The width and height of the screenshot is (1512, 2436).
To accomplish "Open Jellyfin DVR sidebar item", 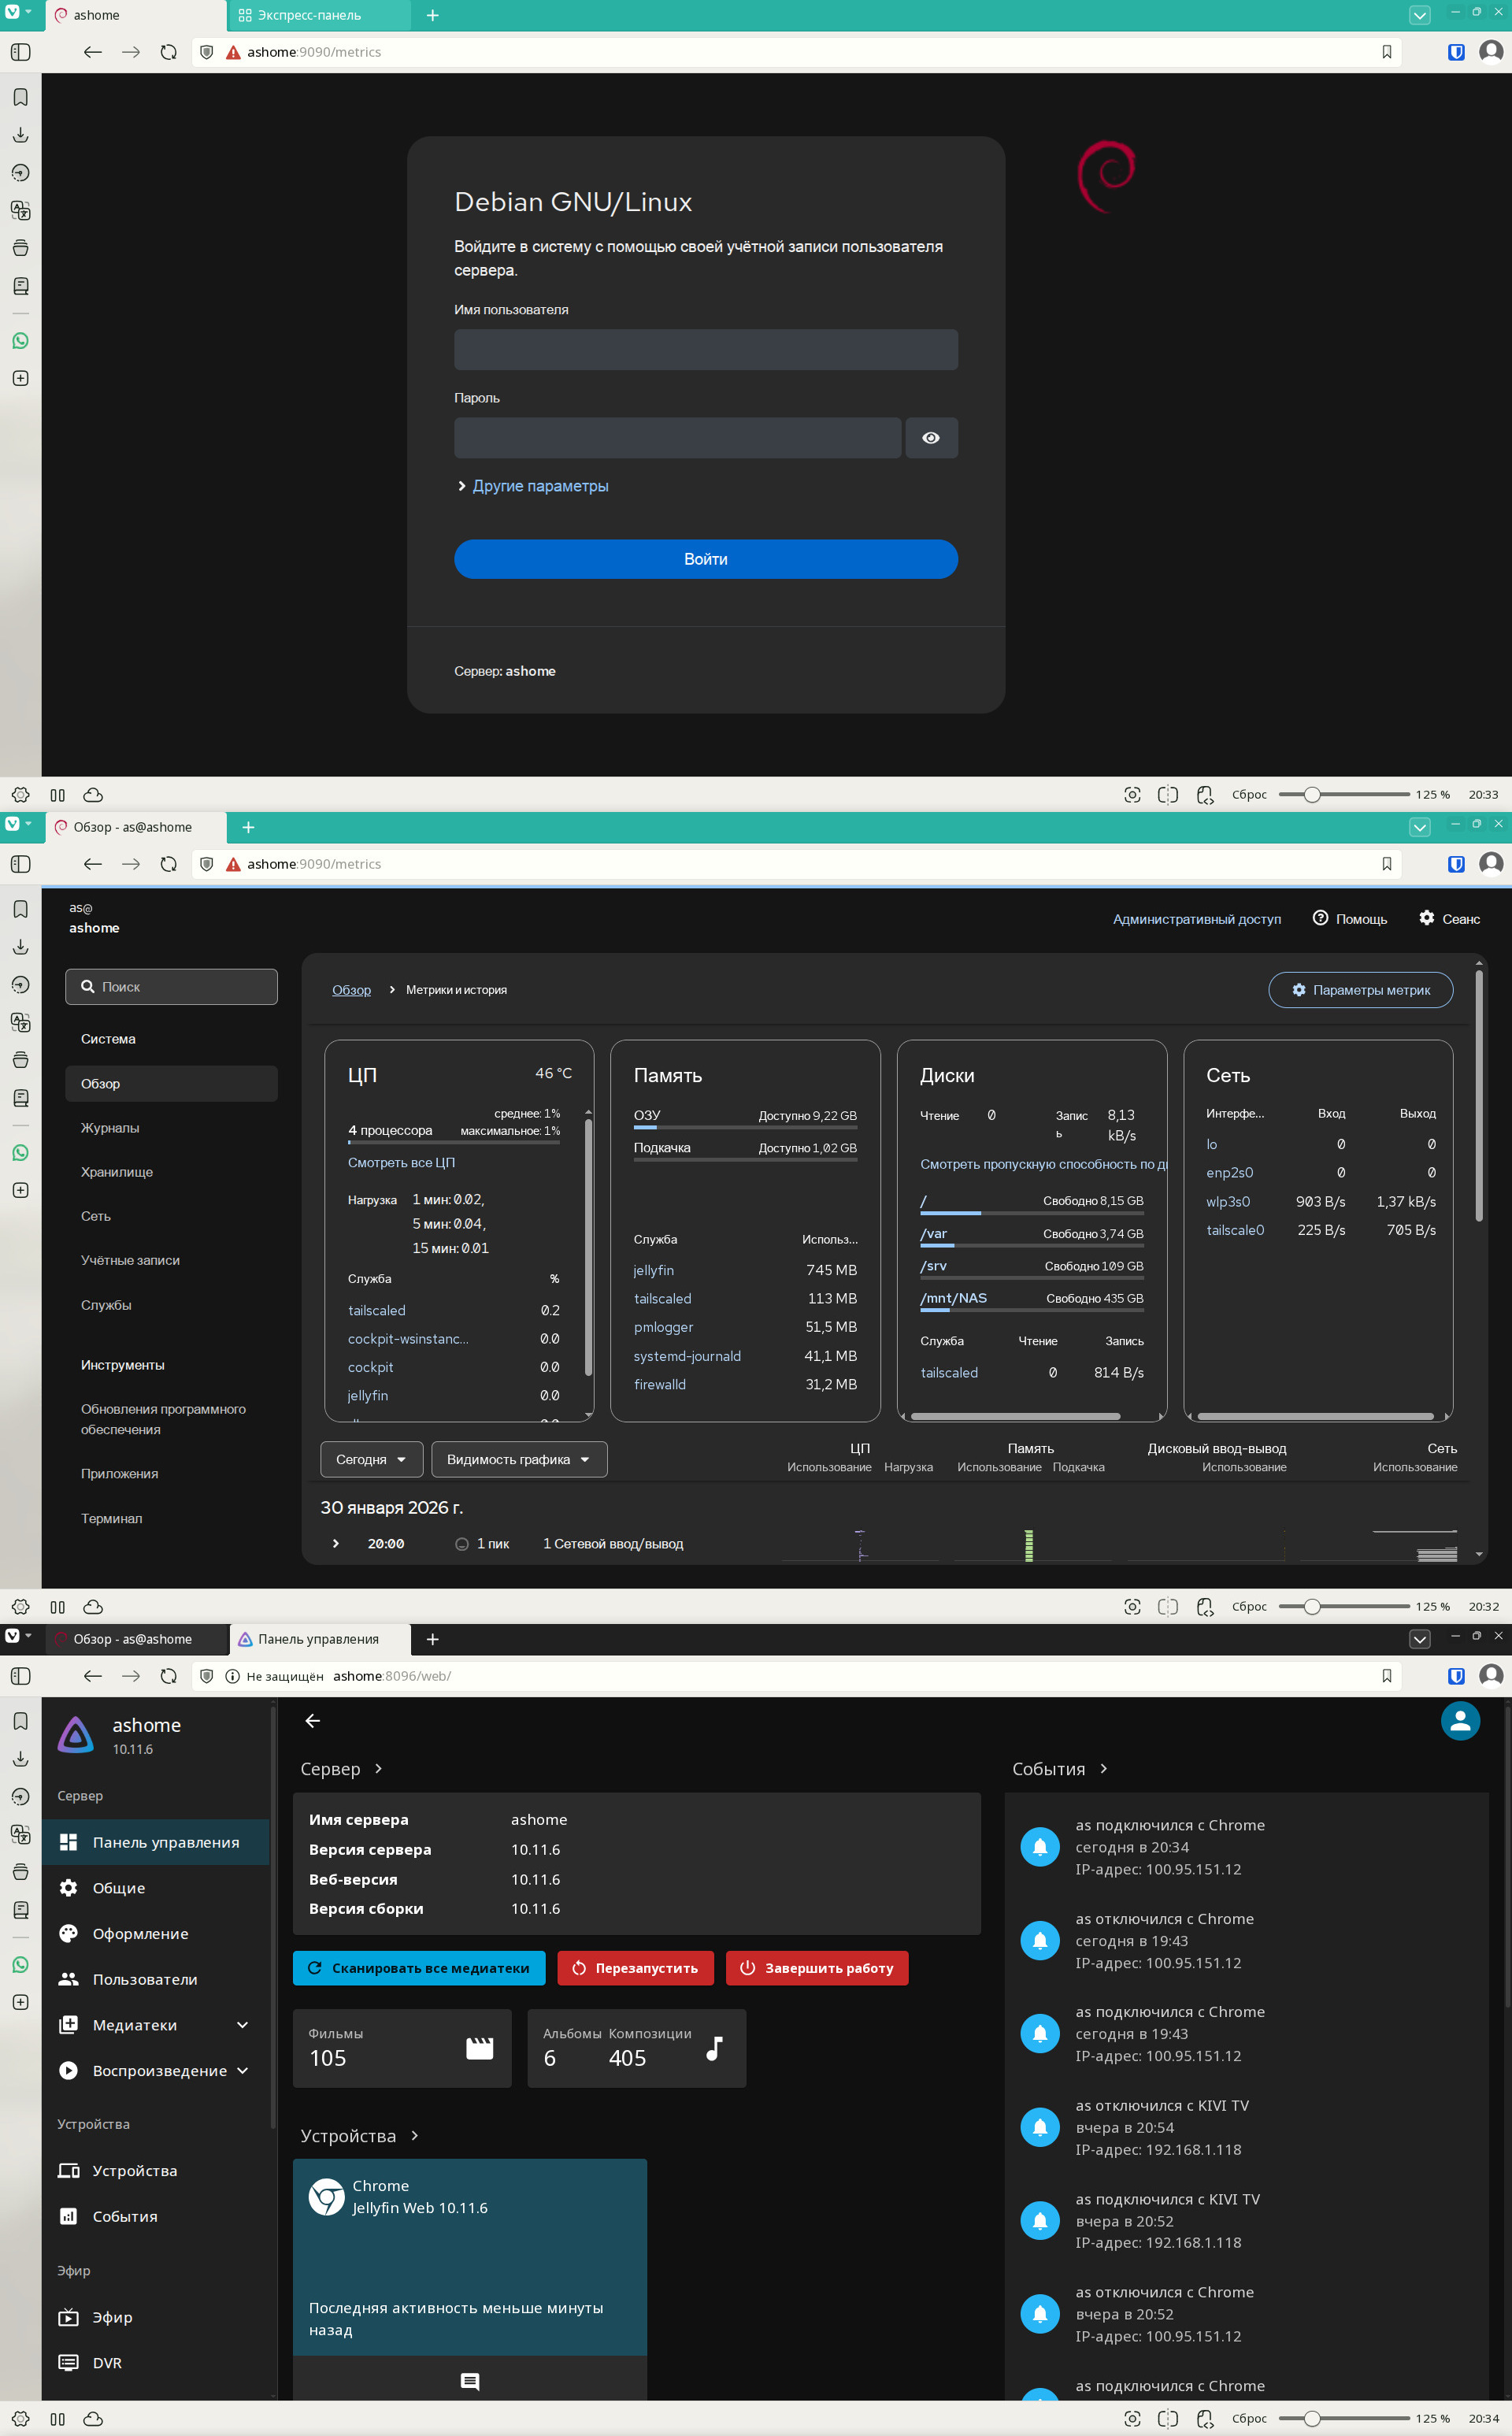I will (107, 2362).
